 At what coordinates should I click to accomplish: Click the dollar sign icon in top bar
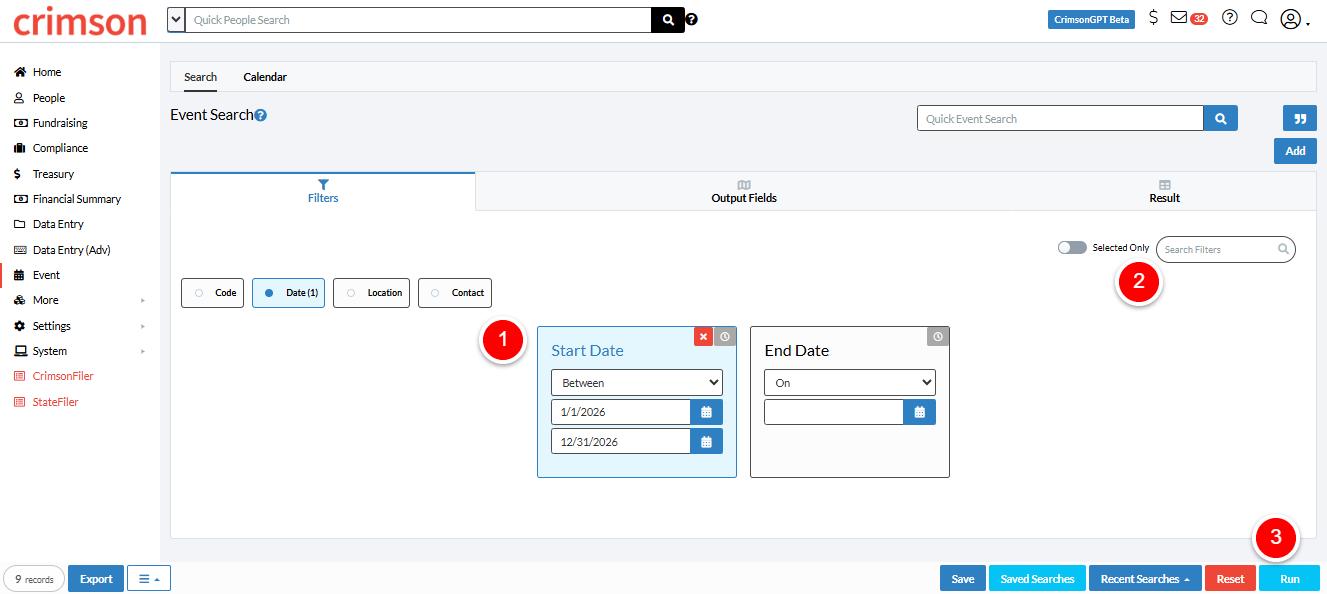pos(1153,17)
